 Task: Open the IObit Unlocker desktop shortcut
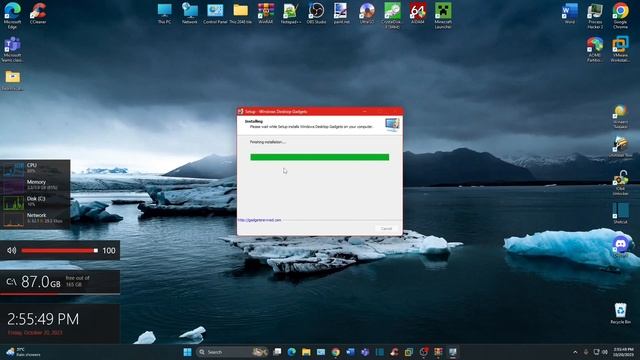tap(620, 182)
